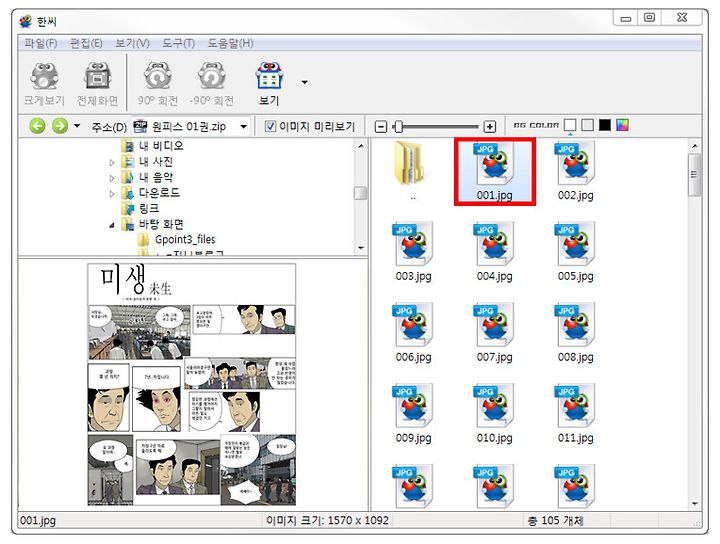Open the 편집(E) menu
Viewport: 720px width, 544px height.
click(x=86, y=43)
